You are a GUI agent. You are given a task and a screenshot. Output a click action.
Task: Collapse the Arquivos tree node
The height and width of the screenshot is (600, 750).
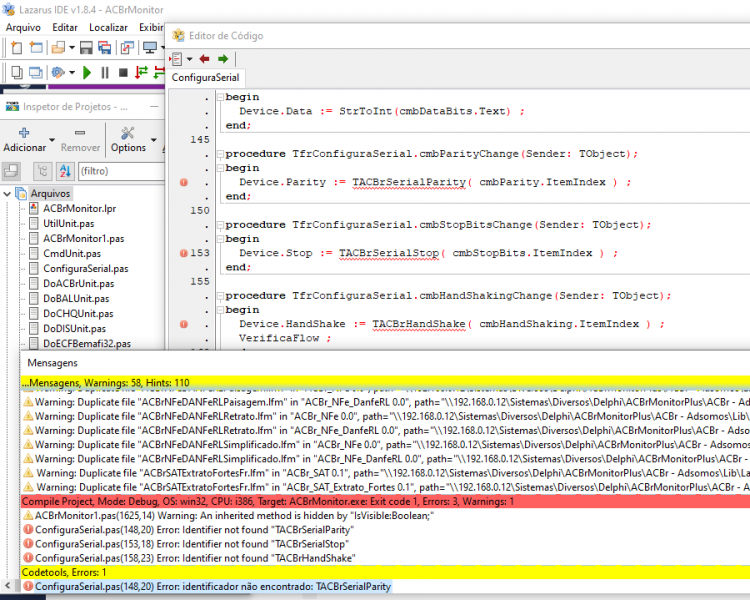coord(7,194)
